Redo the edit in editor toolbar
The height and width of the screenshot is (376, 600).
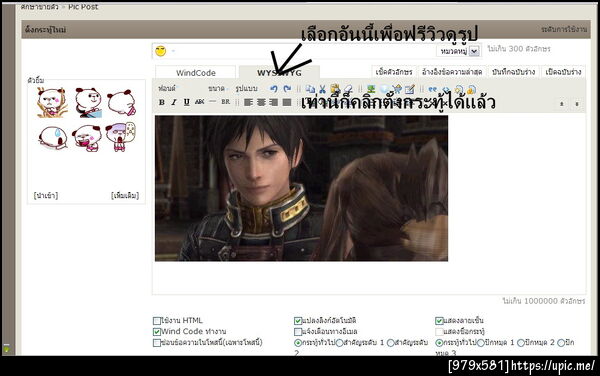click(x=287, y=89)
